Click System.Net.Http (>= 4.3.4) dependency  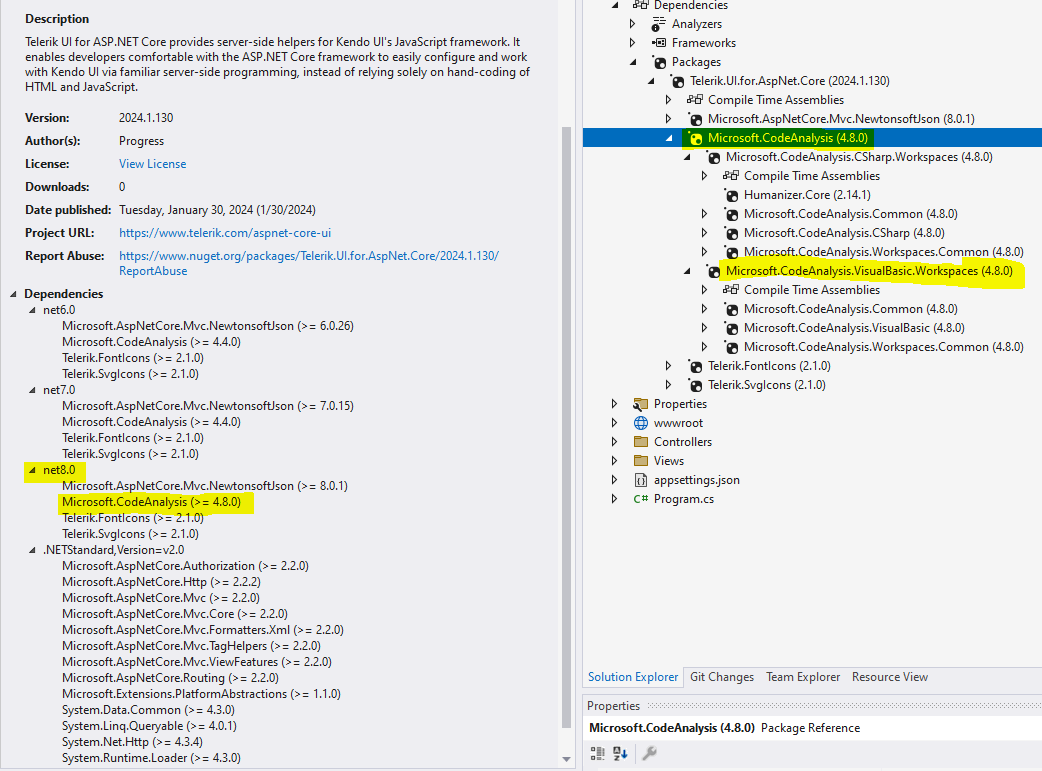pyautogui.click(x=132, y=742)
